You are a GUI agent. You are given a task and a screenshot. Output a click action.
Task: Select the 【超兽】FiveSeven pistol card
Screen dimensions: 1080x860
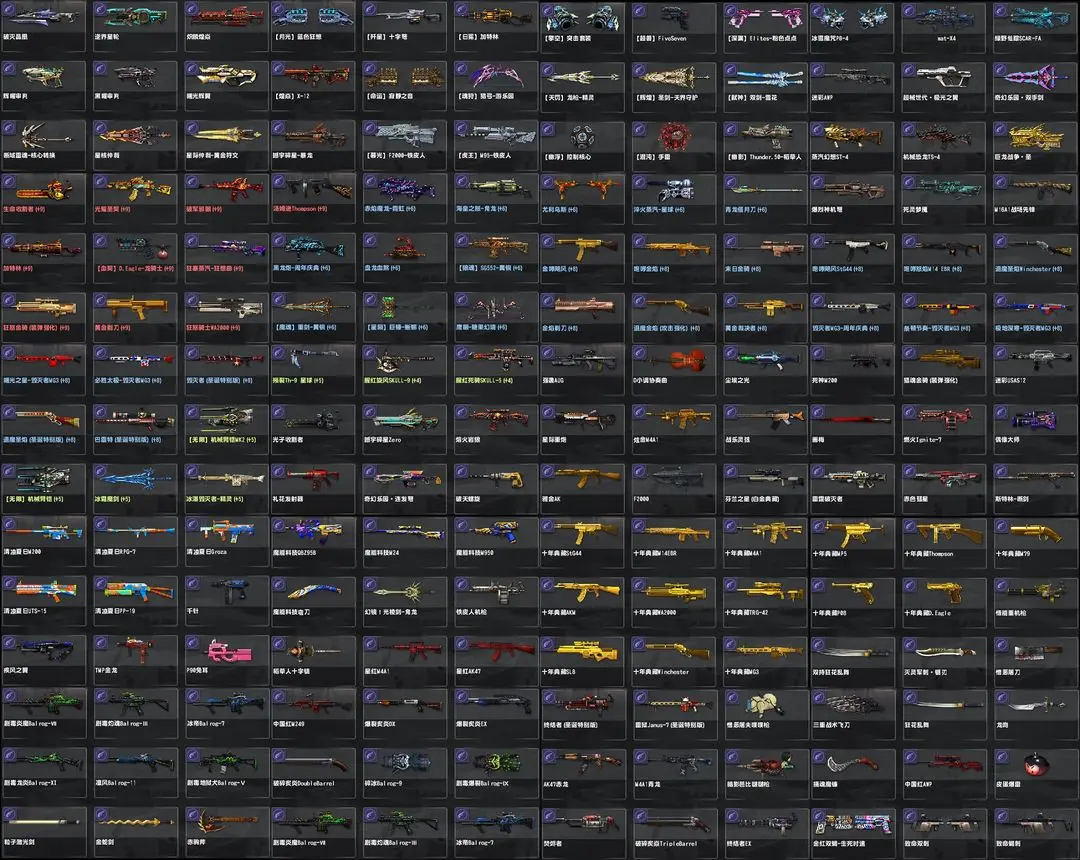click(x=674, y=26)
